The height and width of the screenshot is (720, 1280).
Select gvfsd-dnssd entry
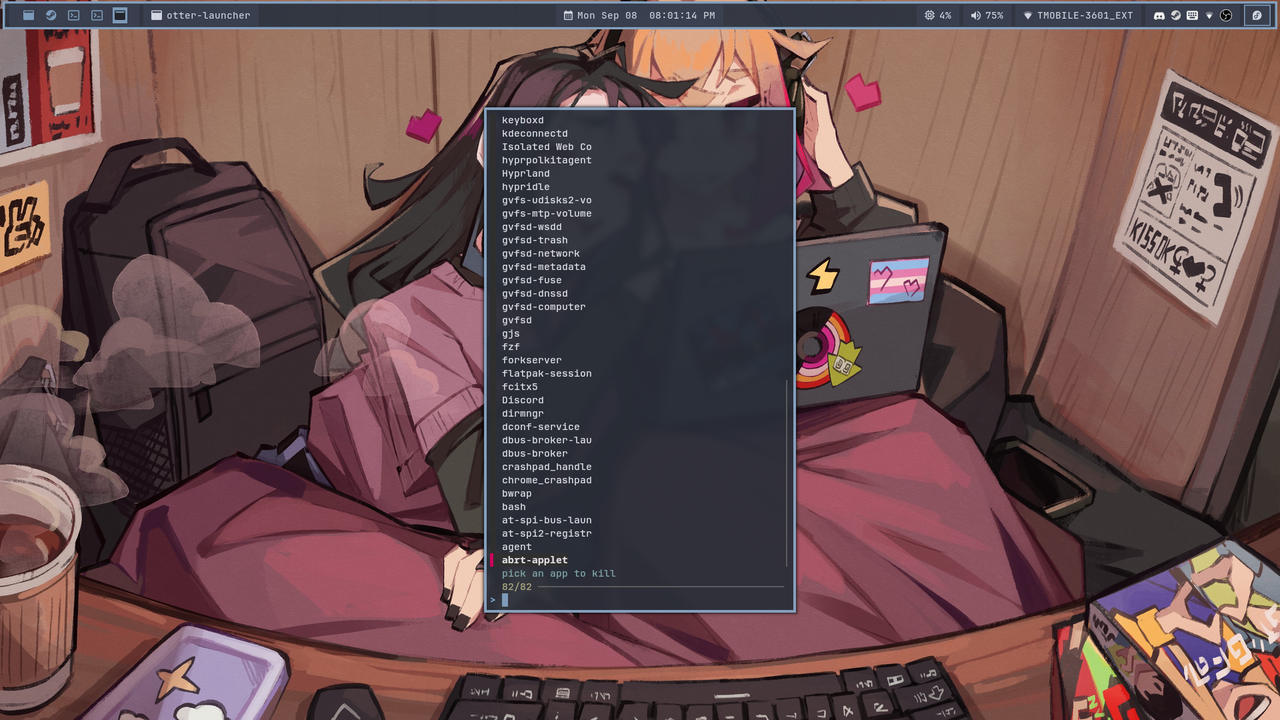point(535,293)
